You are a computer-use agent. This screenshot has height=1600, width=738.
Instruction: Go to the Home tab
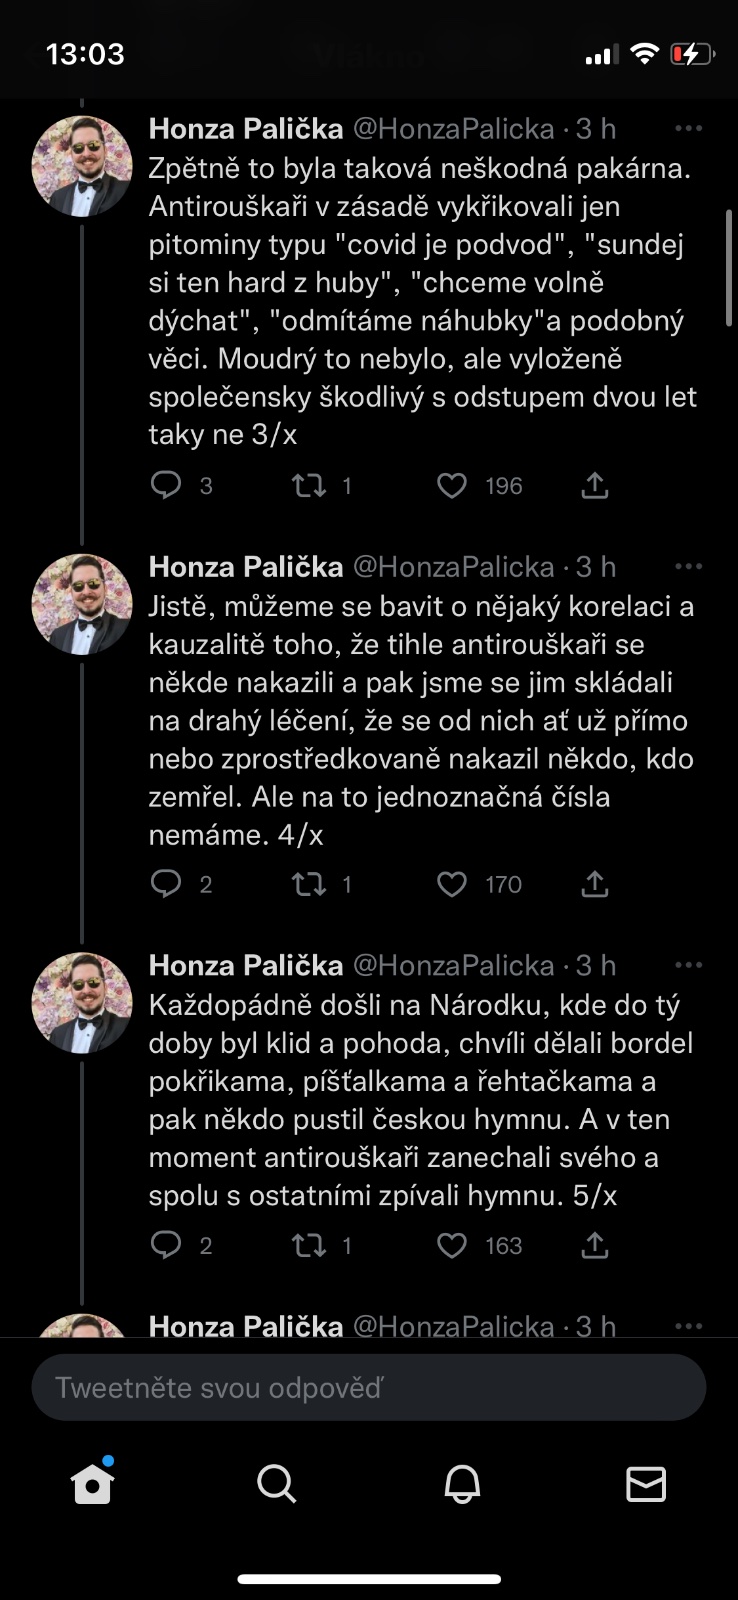pyautogui.click(x=93, y=1484)
